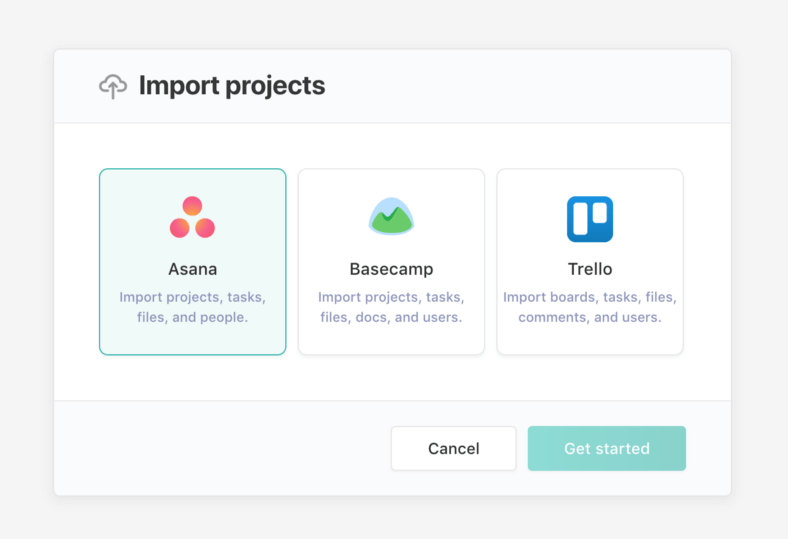Viewport: 788px width, 539px height.
Task: Click 'files, docs, and users' description text
Action: click(391, 317)
